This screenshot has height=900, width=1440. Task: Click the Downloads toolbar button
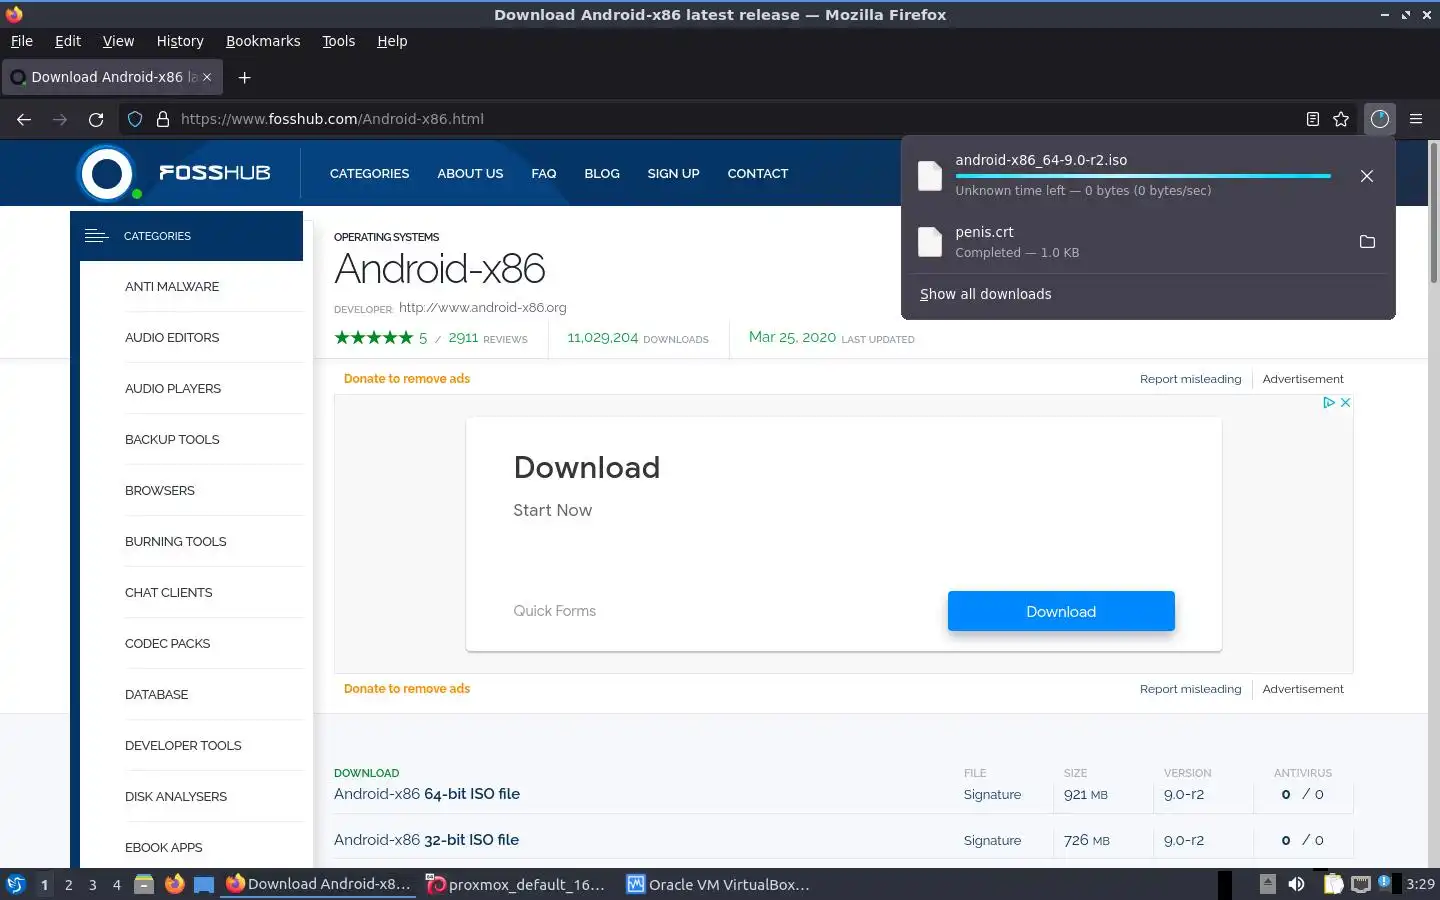(1380, 119)
